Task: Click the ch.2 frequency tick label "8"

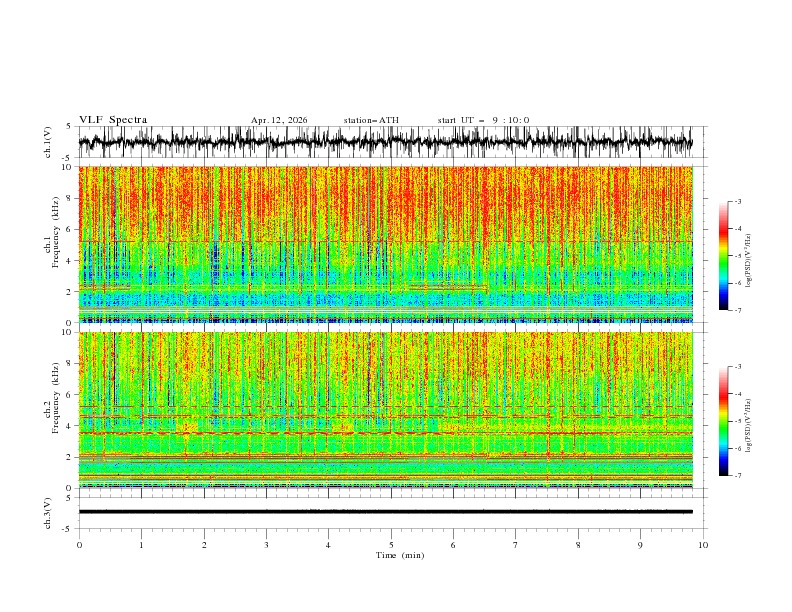Action: [69, 364]
